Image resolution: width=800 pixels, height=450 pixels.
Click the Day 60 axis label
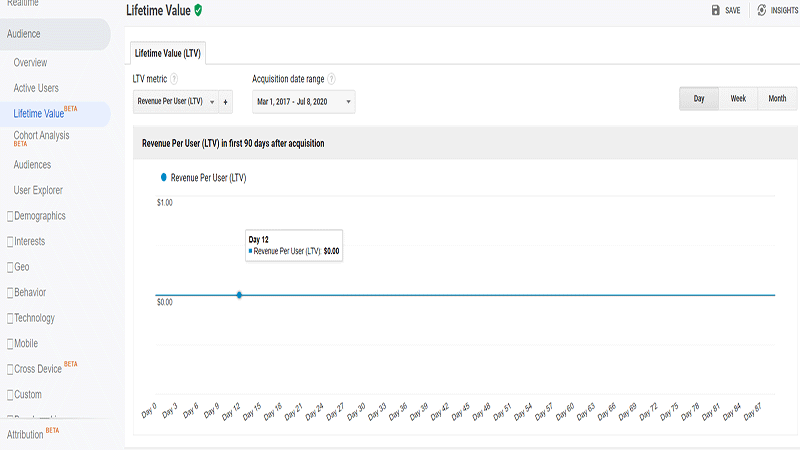coord(565,412)
